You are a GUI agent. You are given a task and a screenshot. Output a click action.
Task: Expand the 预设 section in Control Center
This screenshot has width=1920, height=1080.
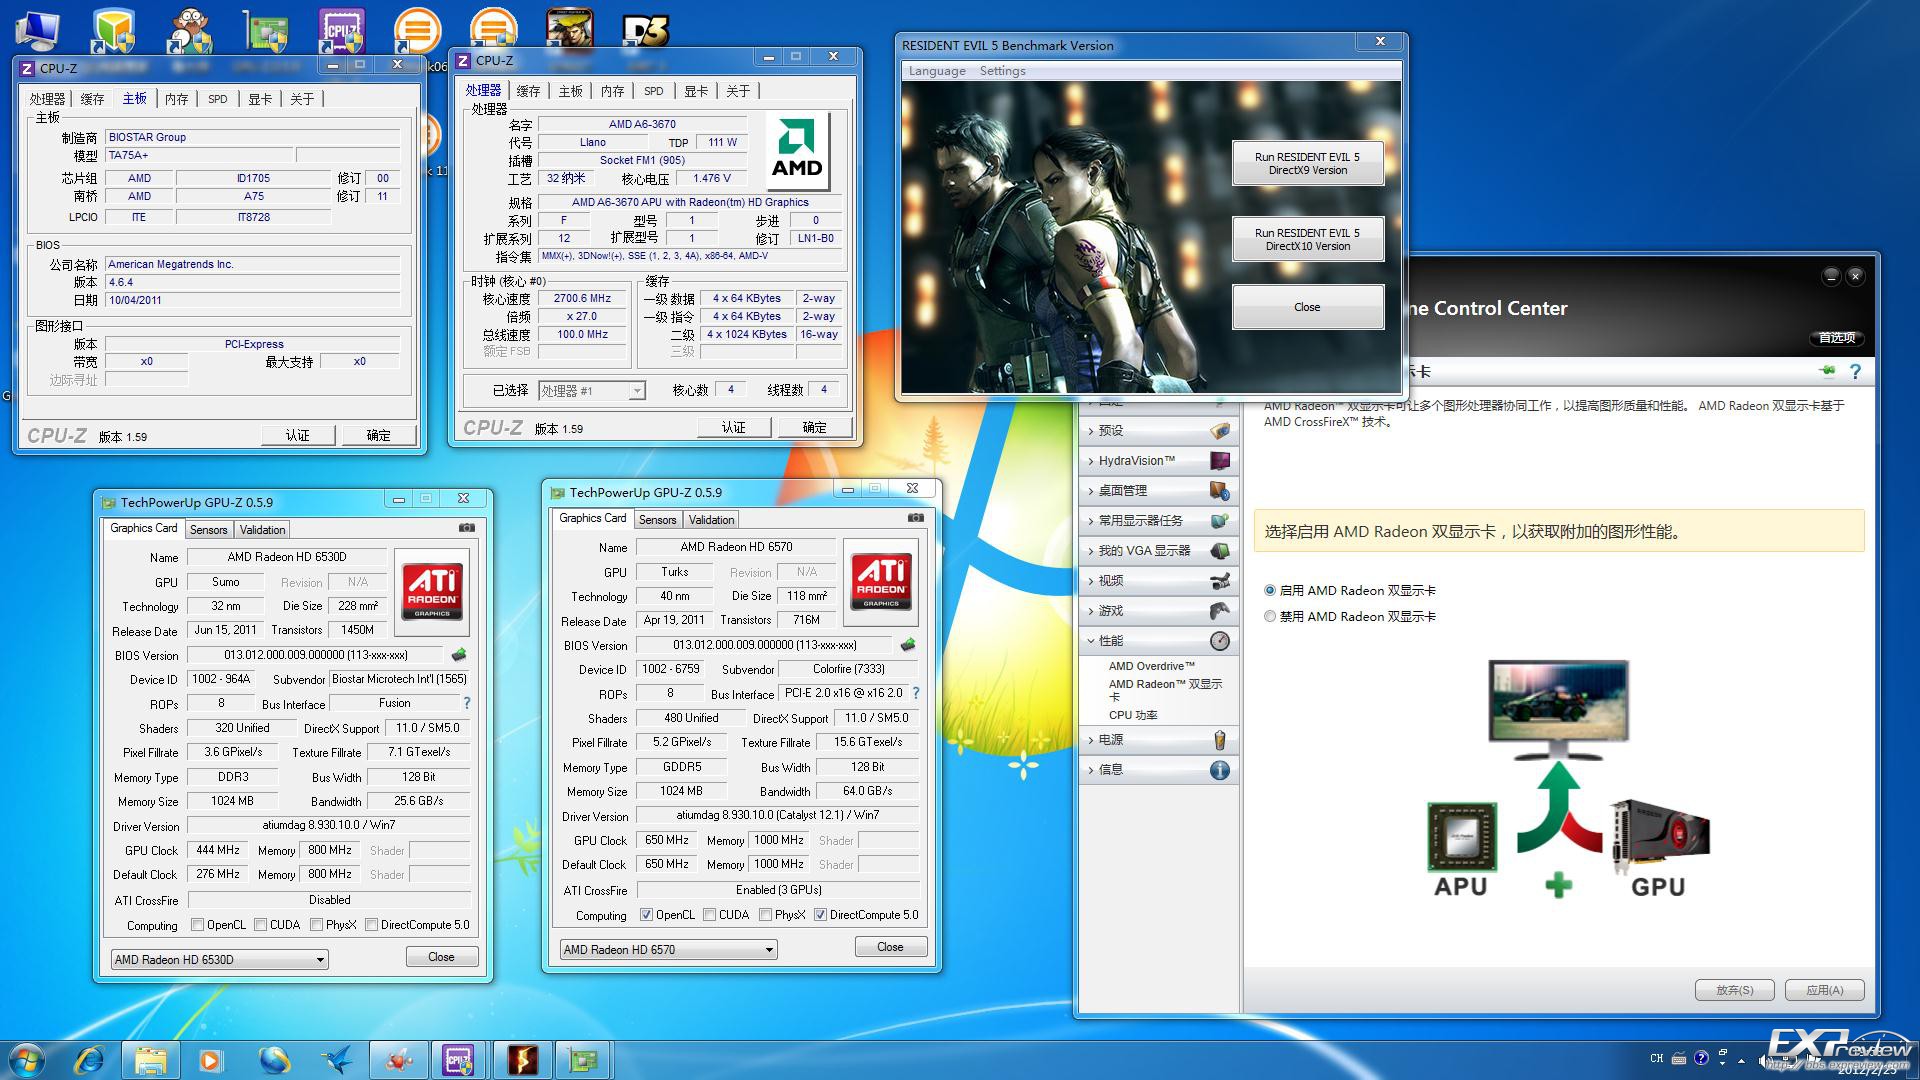pyautogui.click(x=1158, y=431)
